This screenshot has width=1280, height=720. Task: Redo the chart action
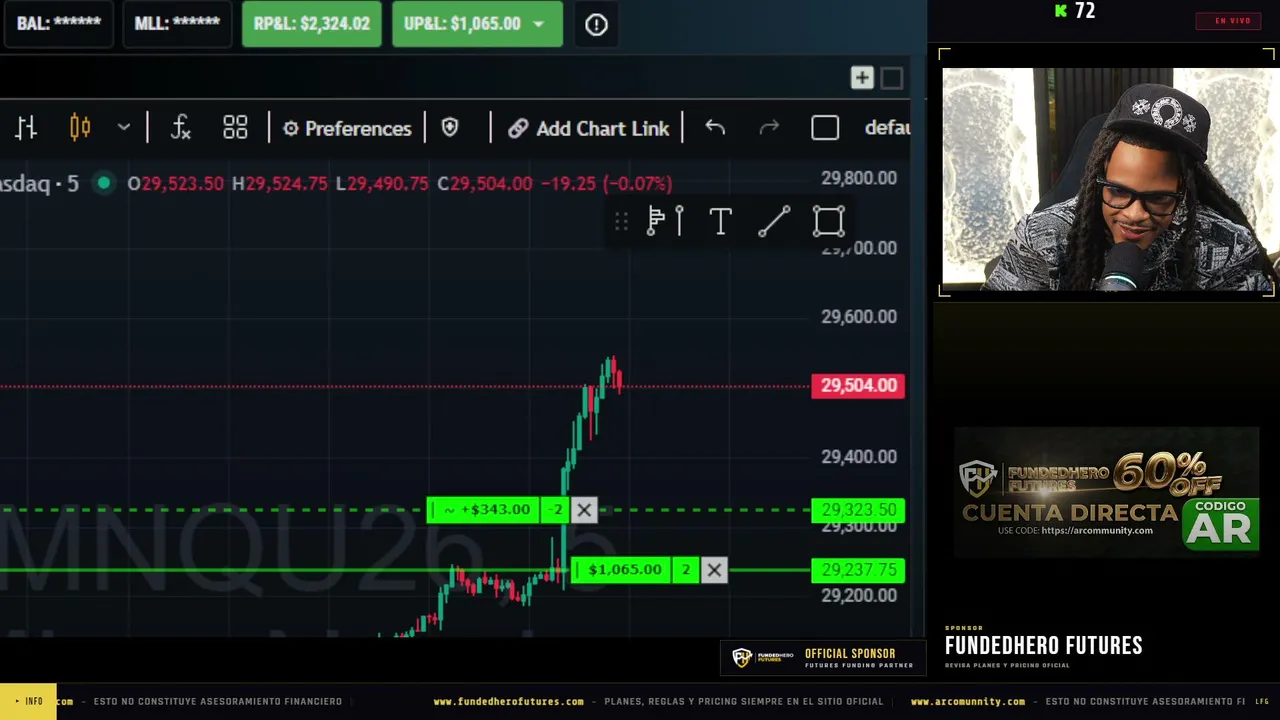click(769, 128)
